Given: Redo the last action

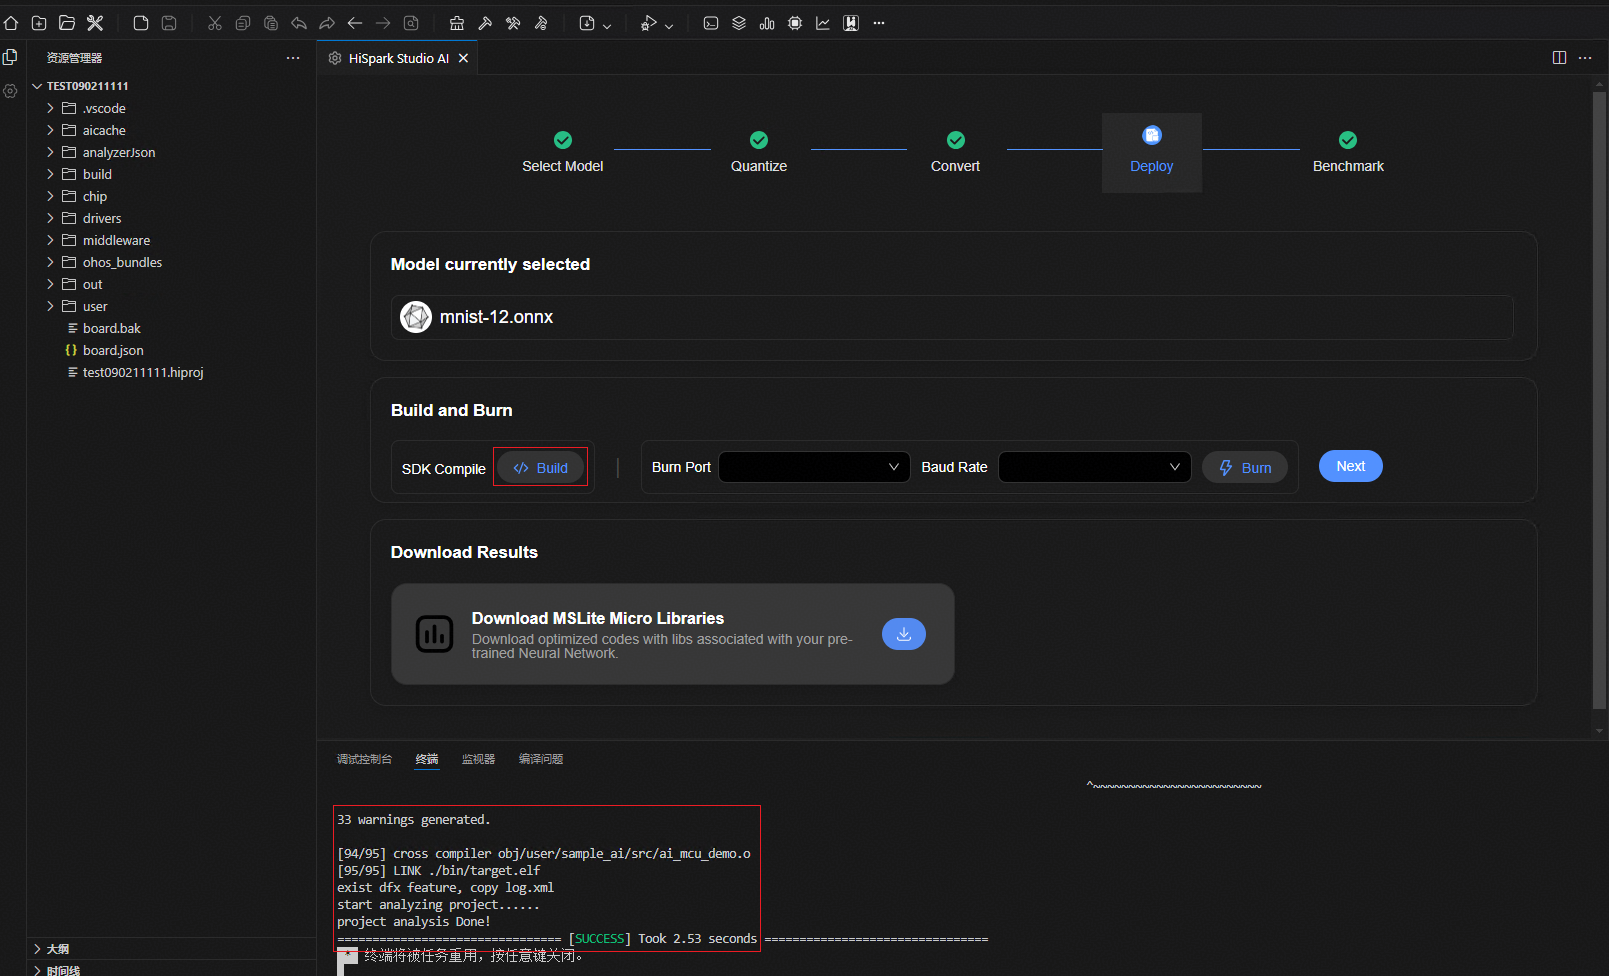Looking at the screenshot, I should [x=327, y=23].
